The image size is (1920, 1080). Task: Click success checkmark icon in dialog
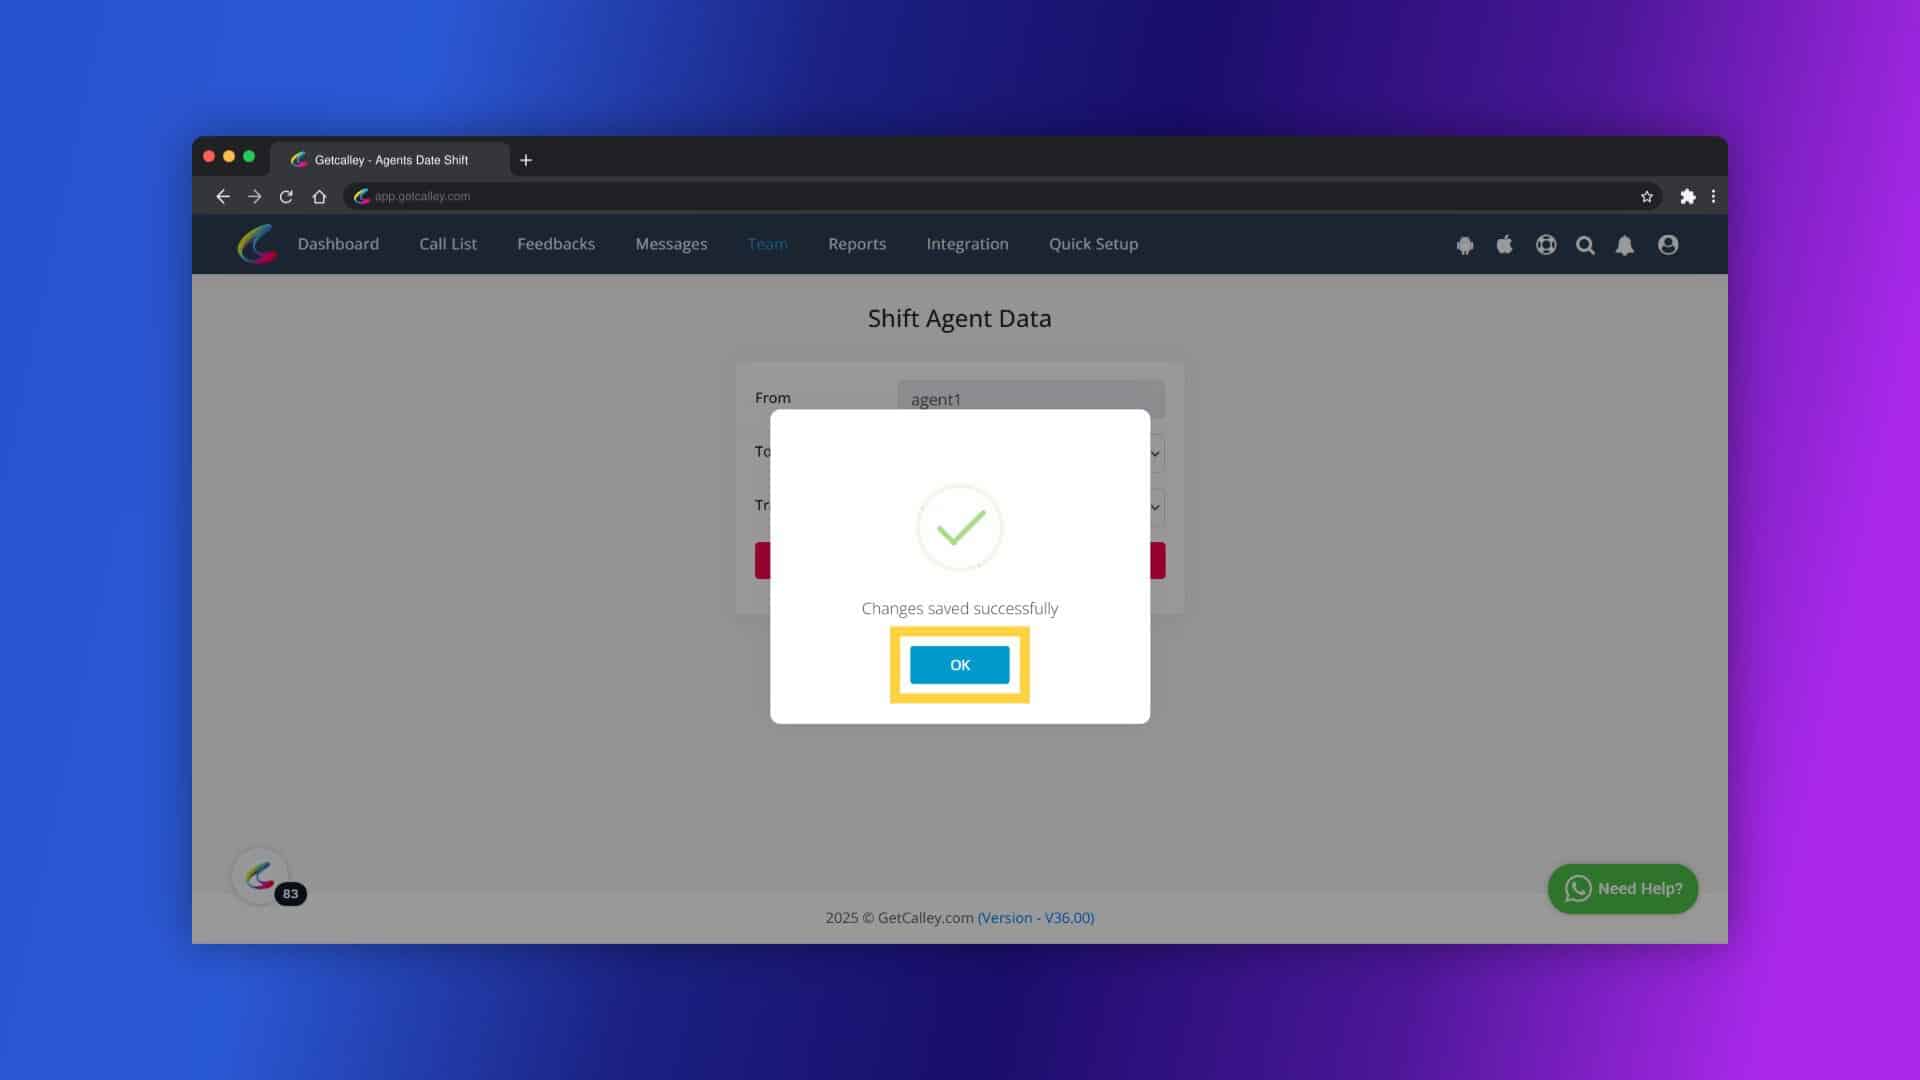click(960, 527)
